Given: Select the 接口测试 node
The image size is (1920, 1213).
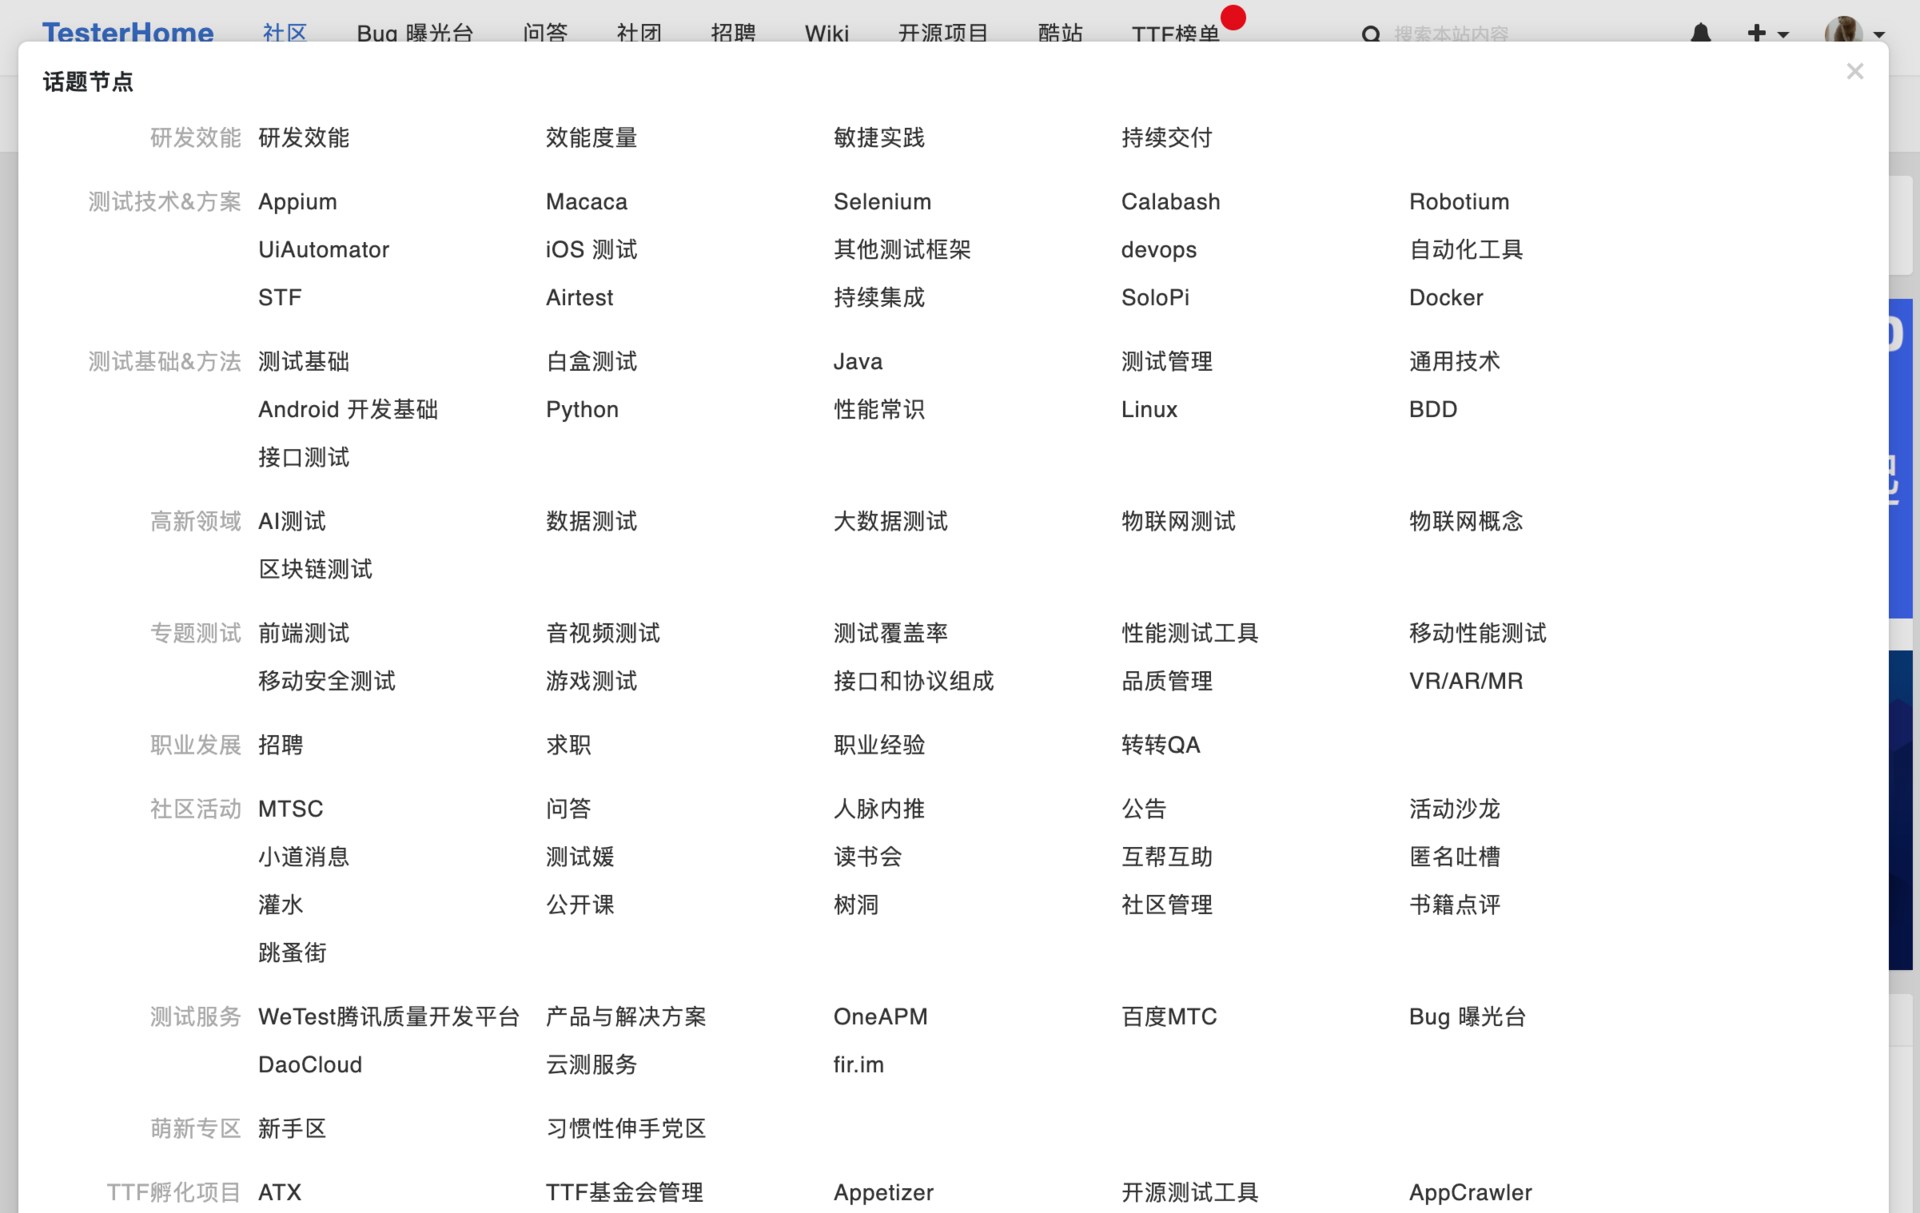Looking at the screenshot, I should [x=303, y=457].
